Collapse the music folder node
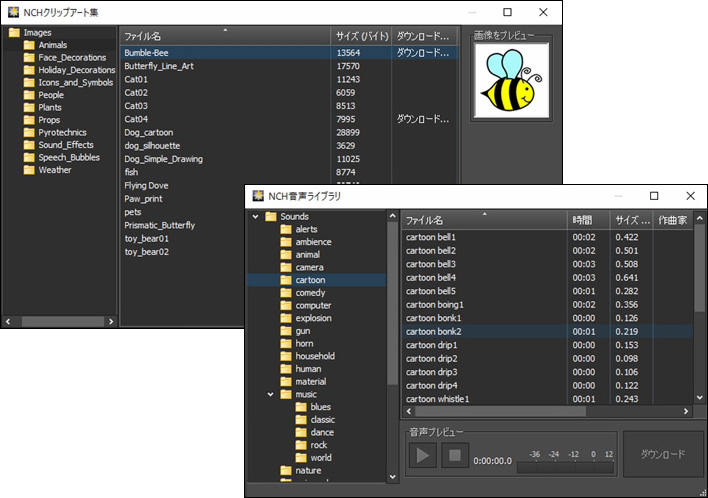 [271, 395]
